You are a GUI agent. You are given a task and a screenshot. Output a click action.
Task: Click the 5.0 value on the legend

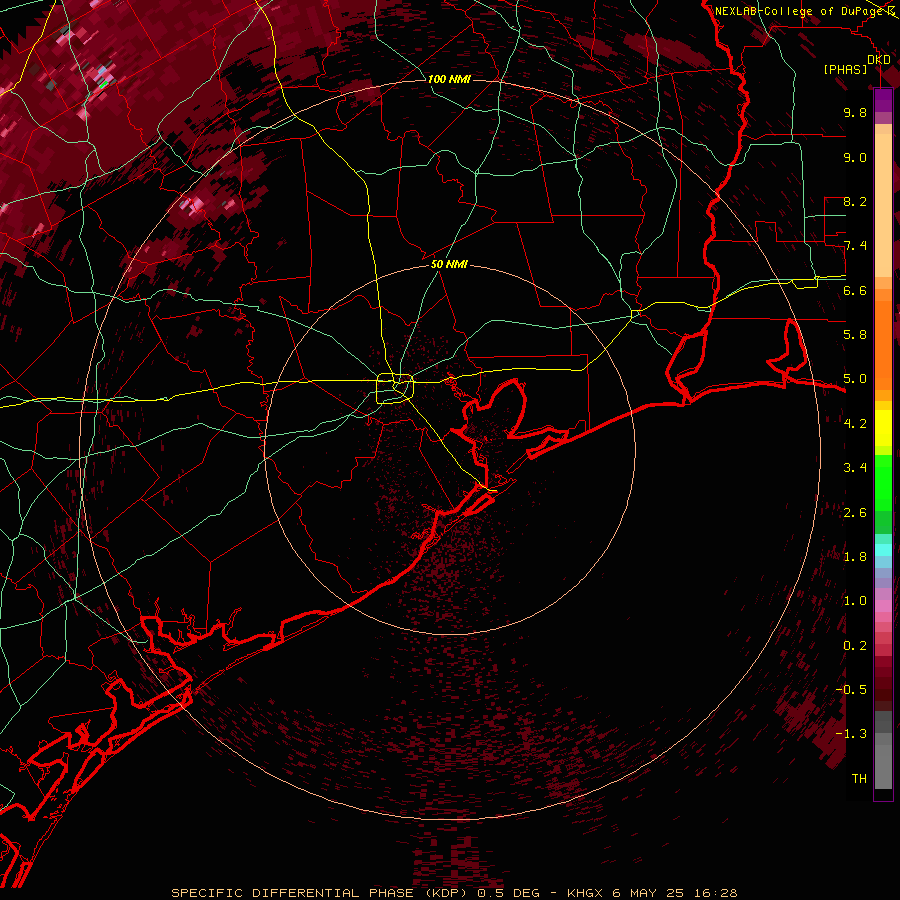pos(855,379)
